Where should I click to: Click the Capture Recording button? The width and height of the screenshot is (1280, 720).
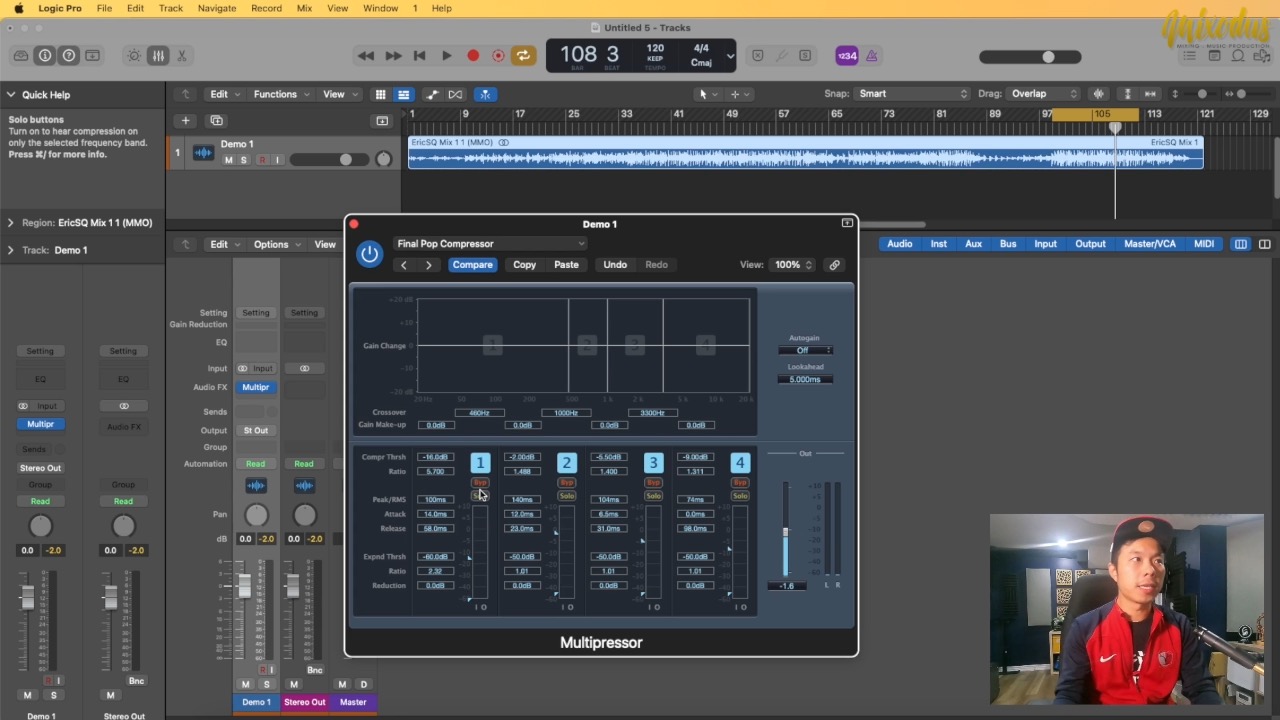pyautogui.click(x=498, y=56)
